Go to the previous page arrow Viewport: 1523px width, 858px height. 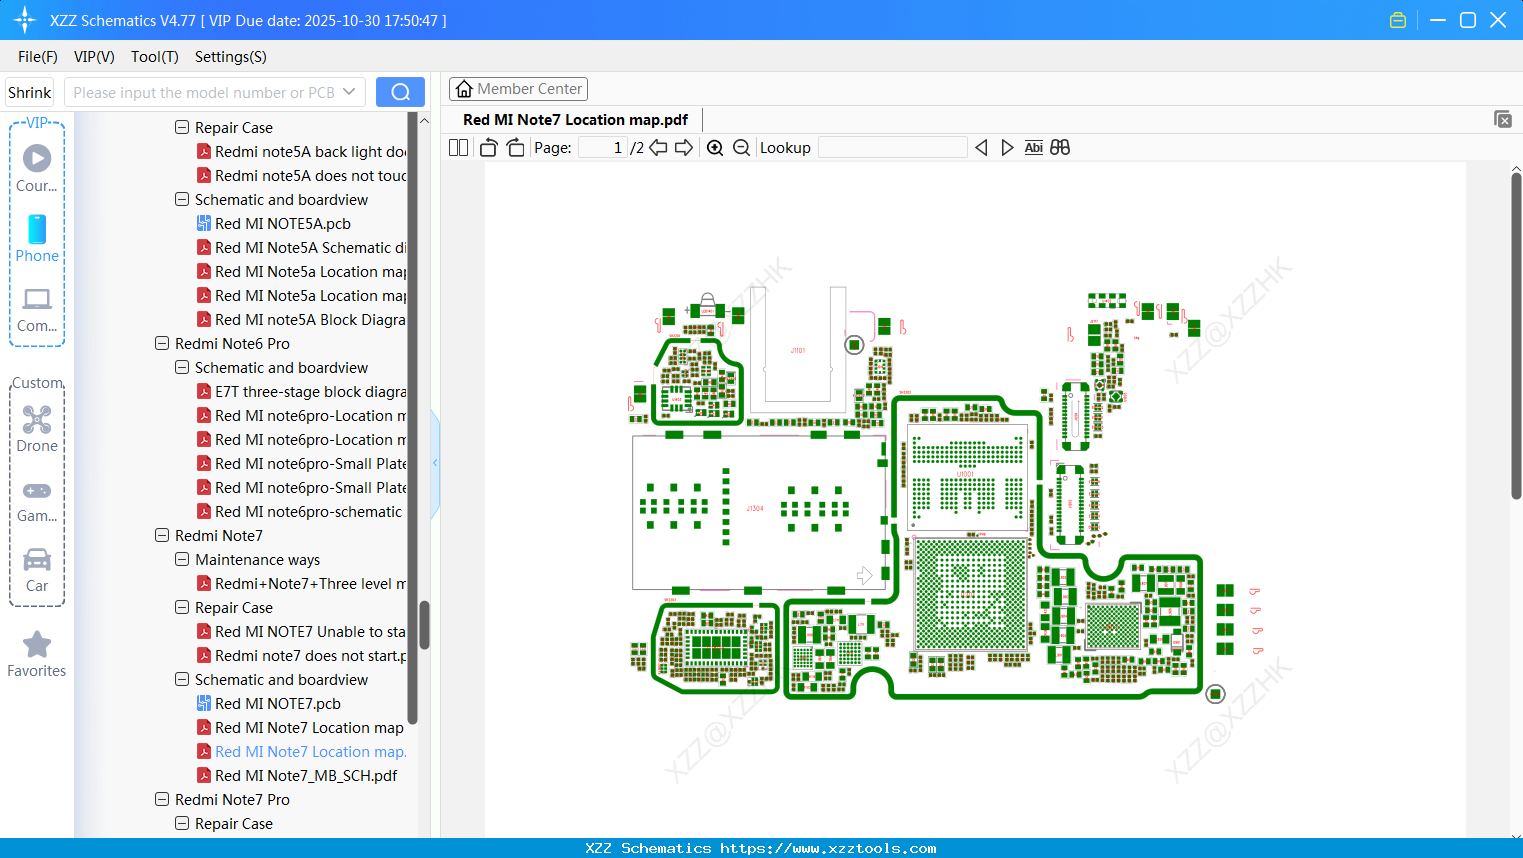pos(658,148)
